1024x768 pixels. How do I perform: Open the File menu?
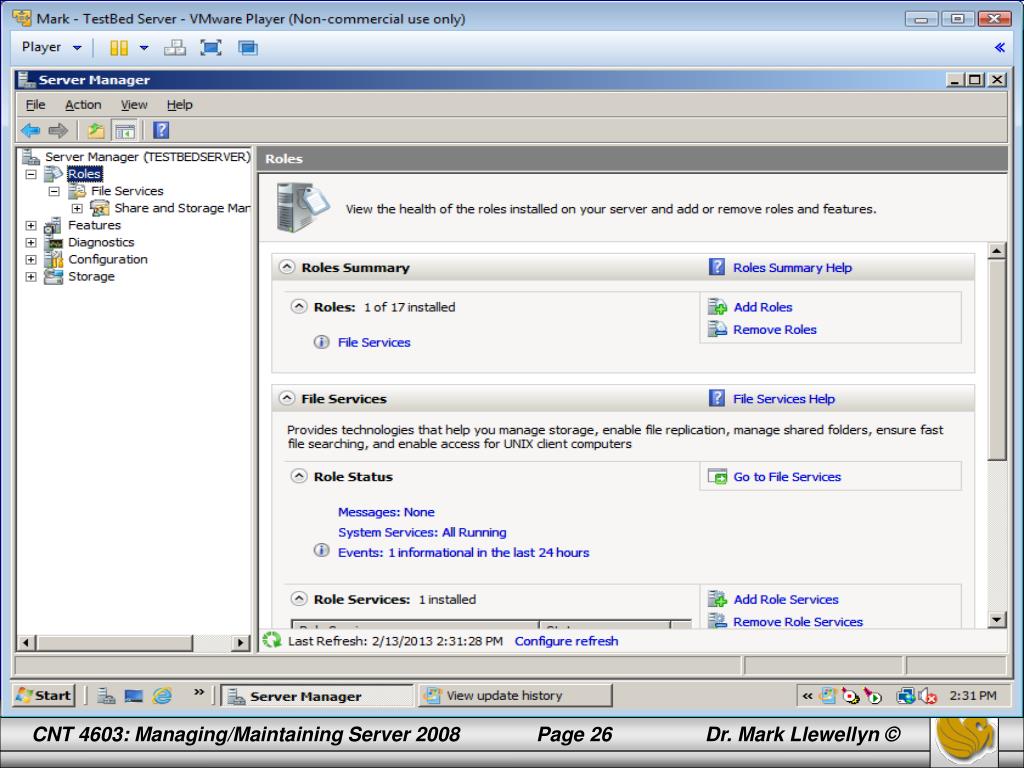click(x=35, y=104)
